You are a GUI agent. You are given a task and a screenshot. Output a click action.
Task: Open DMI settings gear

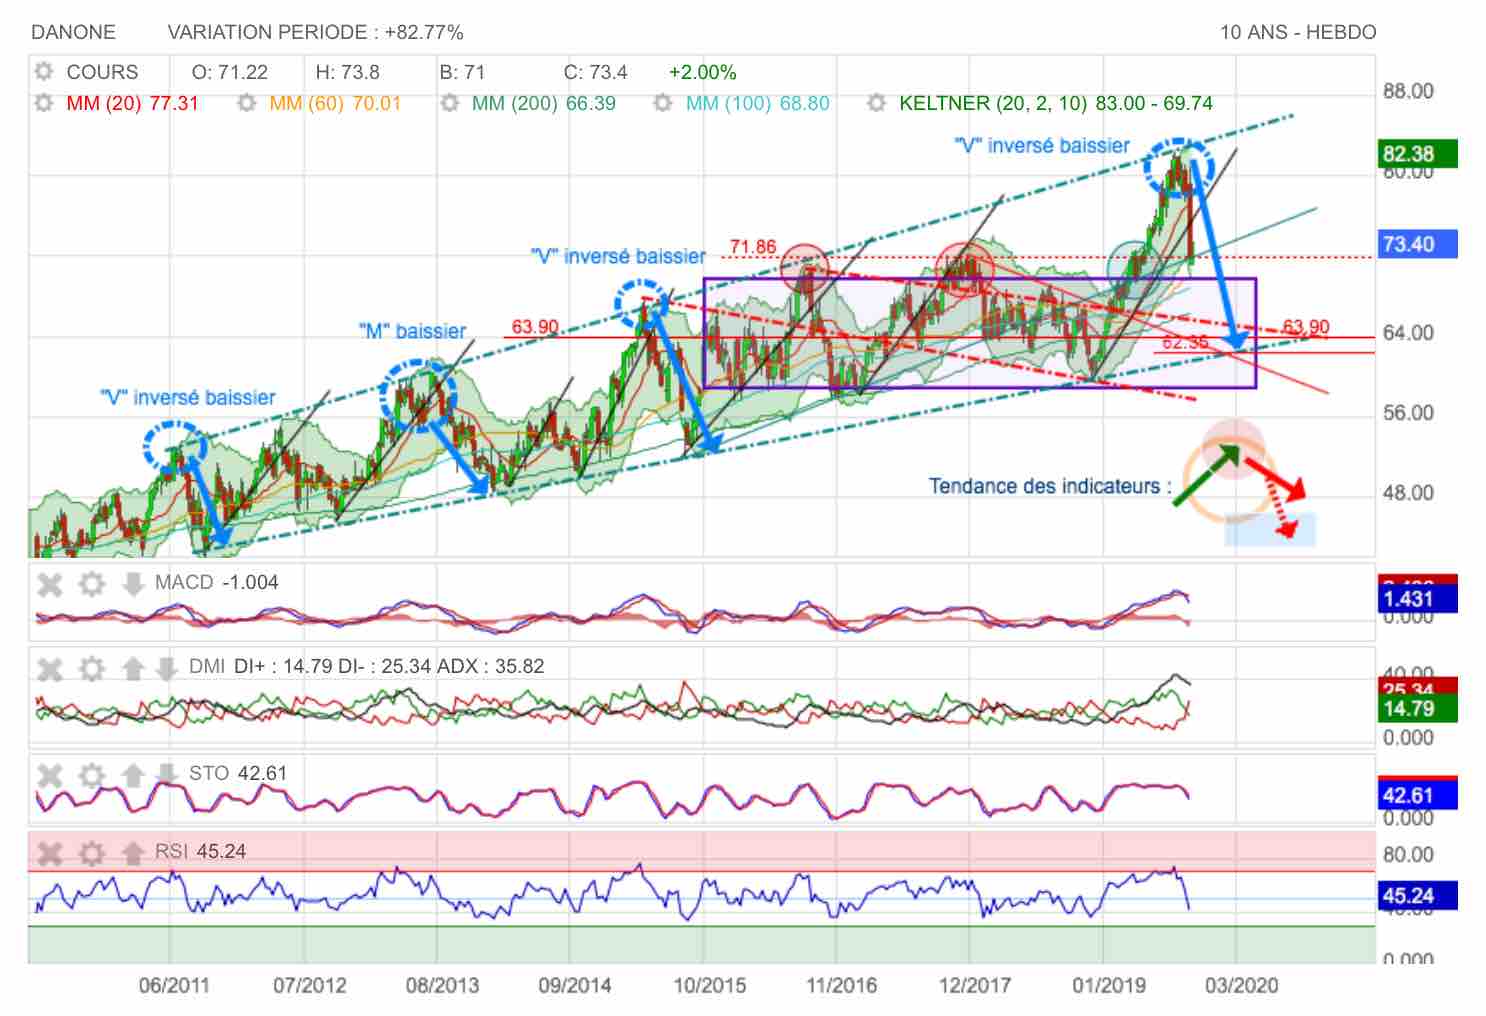pyautogui.click(x=92, y=668)
